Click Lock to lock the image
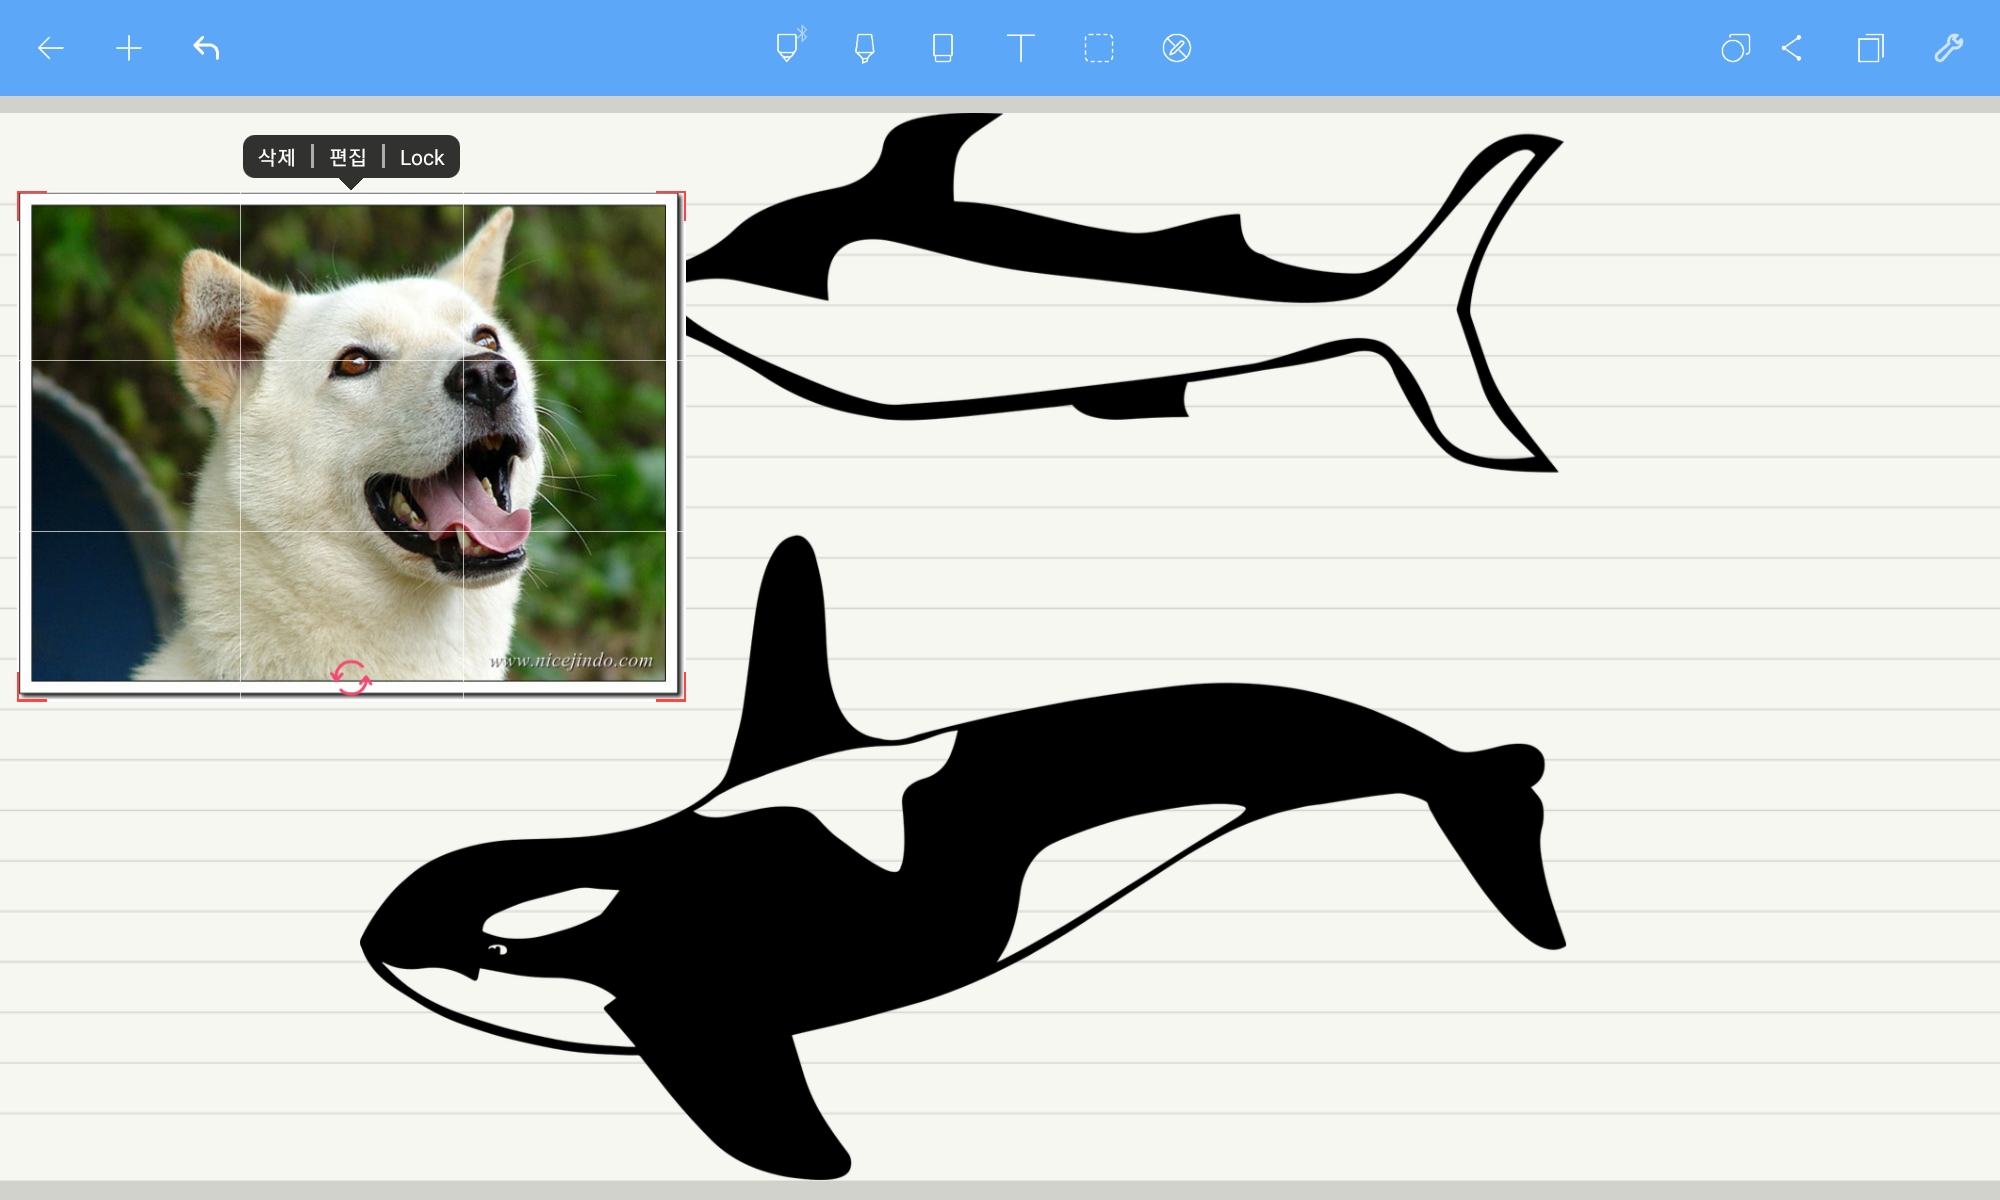The height and width of the screenshot is (1200, 2000). 422,157
